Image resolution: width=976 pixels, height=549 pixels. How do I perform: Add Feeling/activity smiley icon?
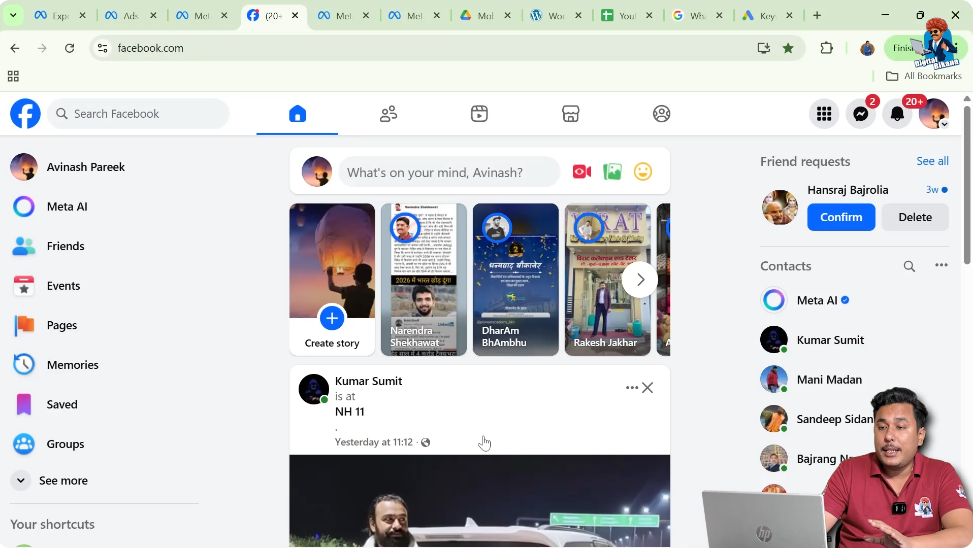643,171
